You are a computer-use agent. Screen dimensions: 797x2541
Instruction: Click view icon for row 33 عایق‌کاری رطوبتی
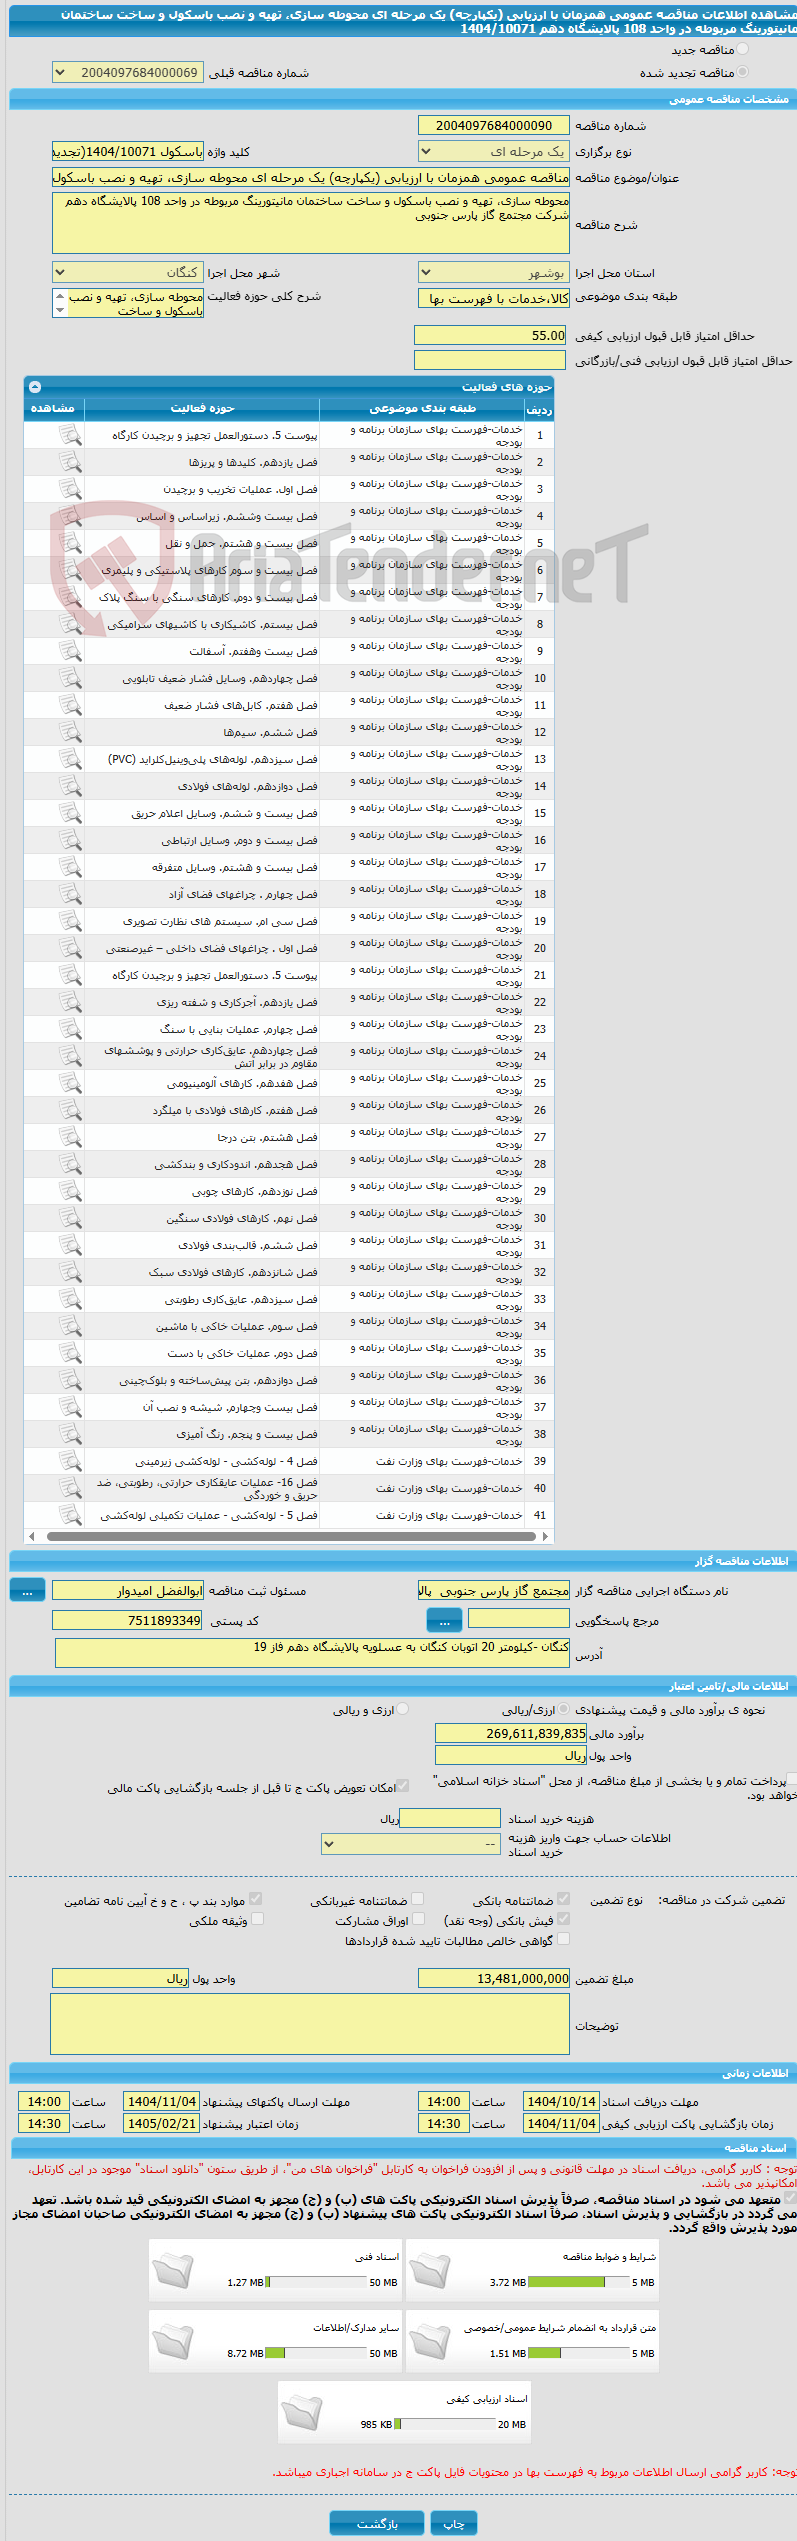[69, 1299]
